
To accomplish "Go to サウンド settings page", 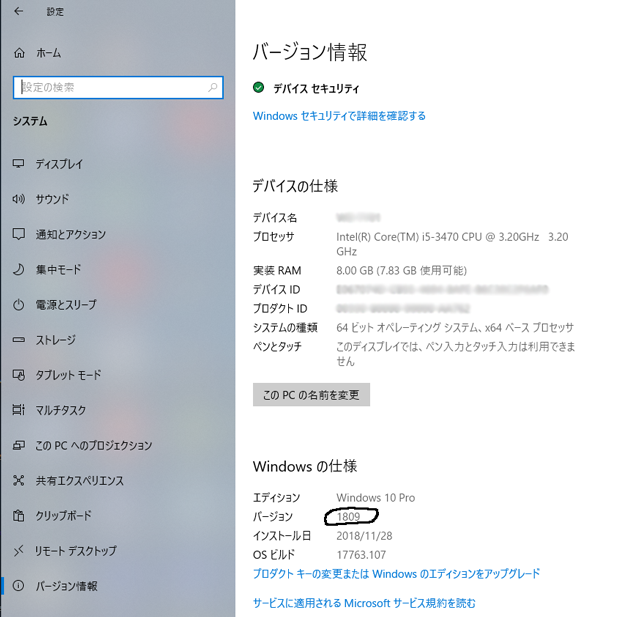I will pos(52,199).
